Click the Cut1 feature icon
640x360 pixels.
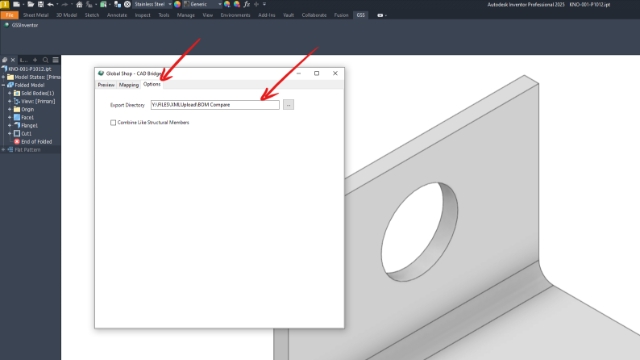tap(17, 133)
